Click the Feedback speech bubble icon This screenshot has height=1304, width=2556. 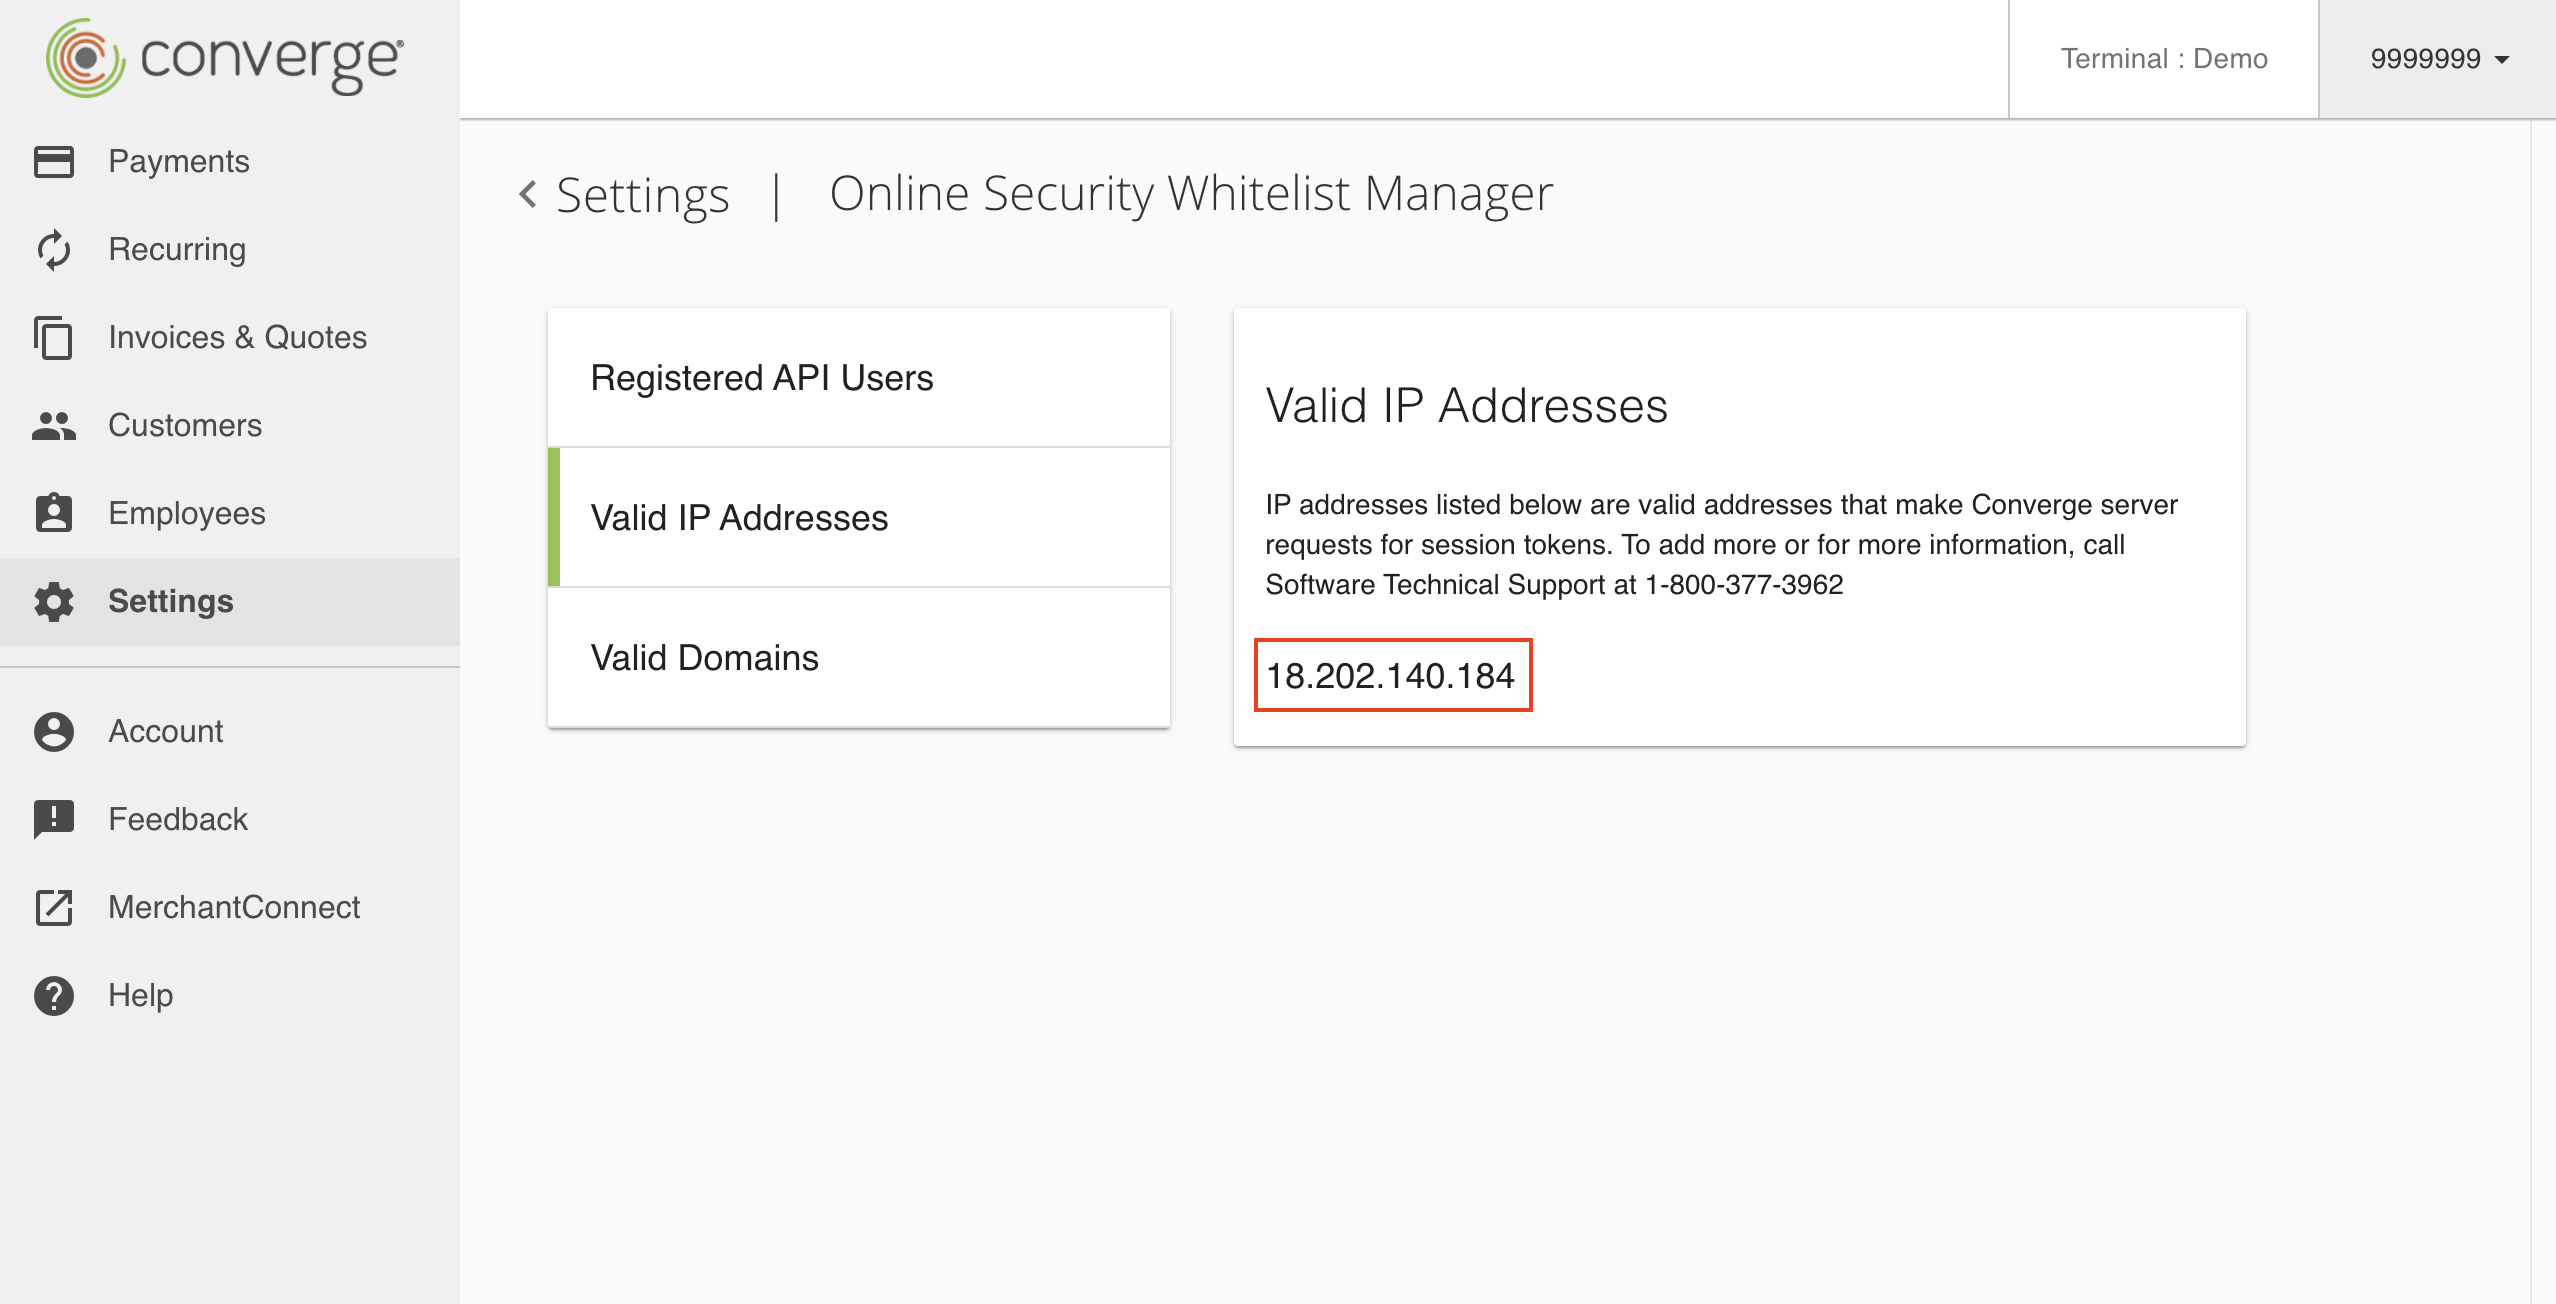(54, 819)
